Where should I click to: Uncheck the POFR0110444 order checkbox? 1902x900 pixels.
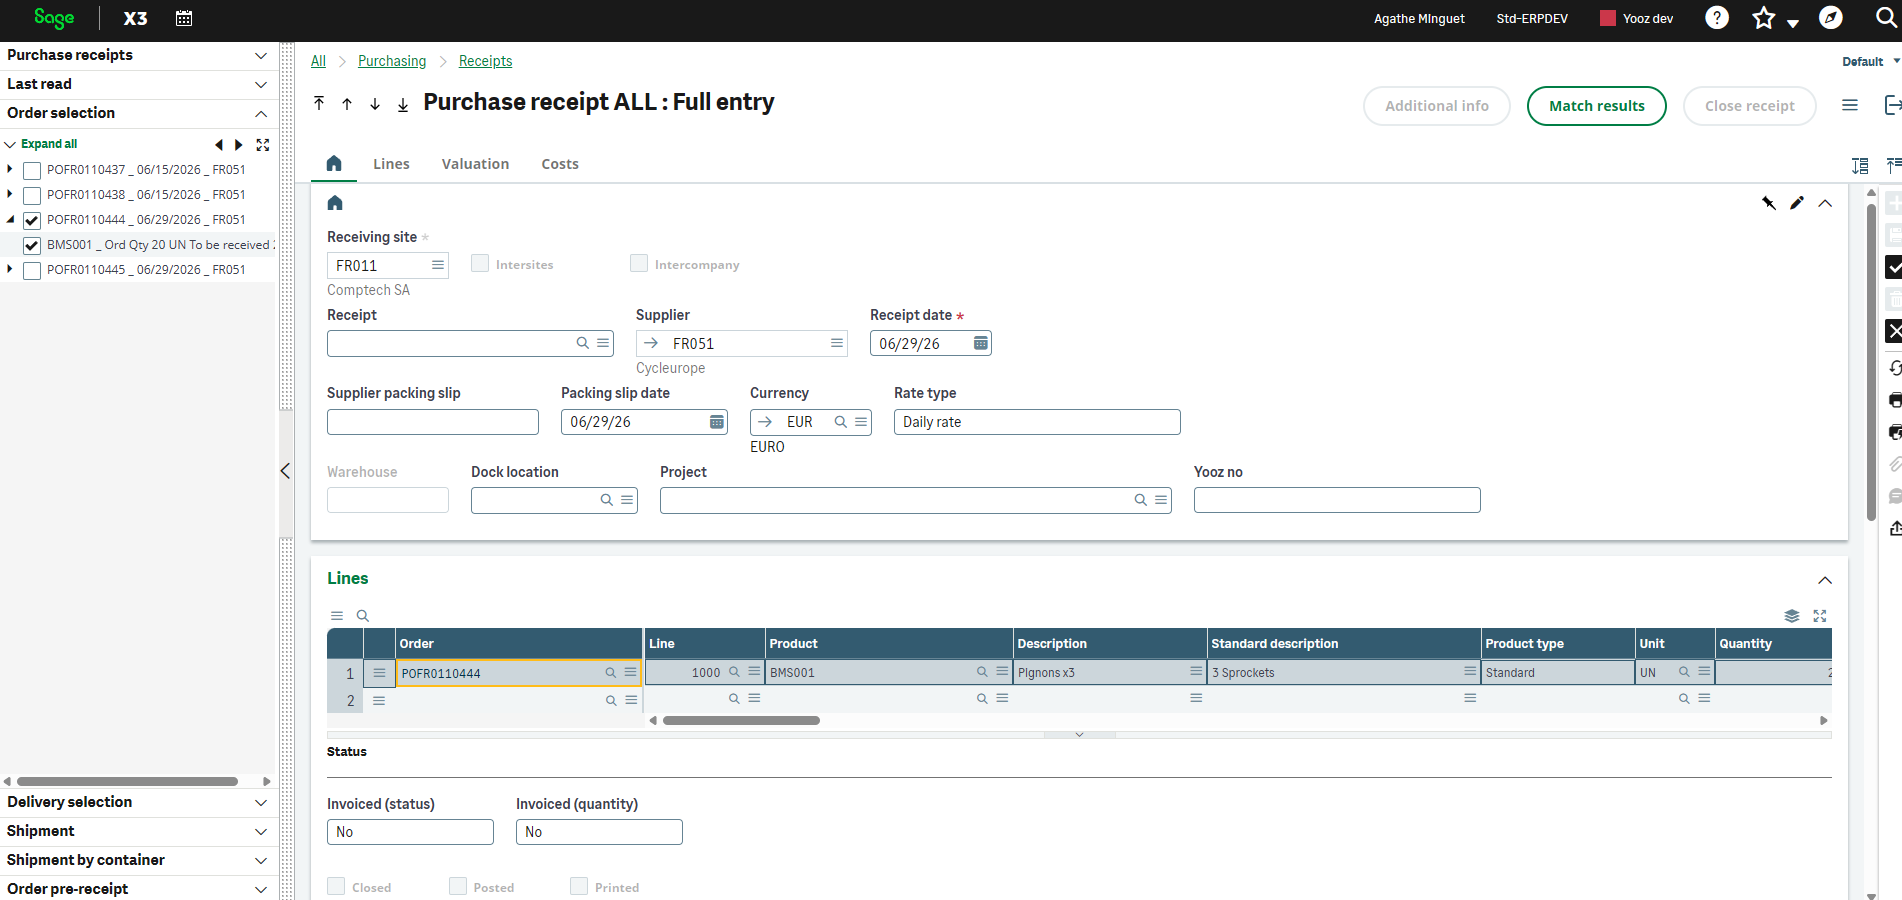(x=32, y=221)
